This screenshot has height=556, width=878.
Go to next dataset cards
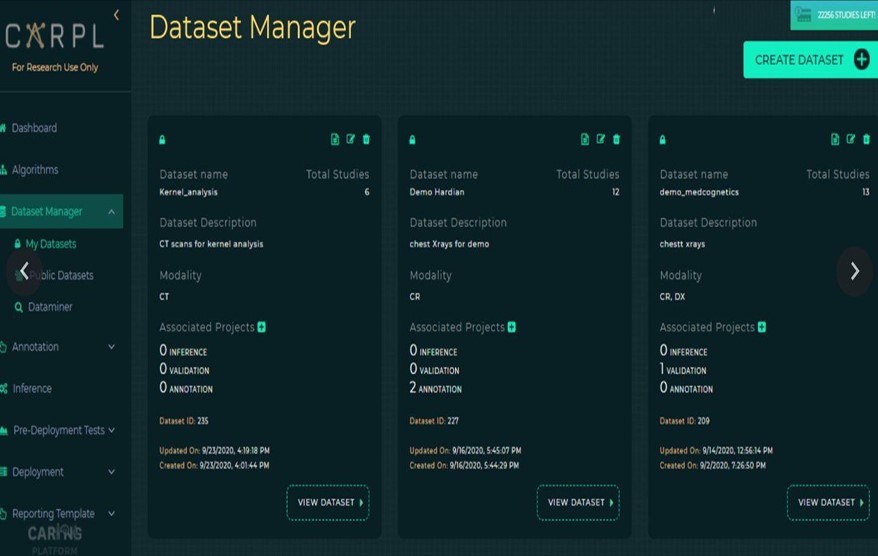pyautogui.click(x=854, y=272)
